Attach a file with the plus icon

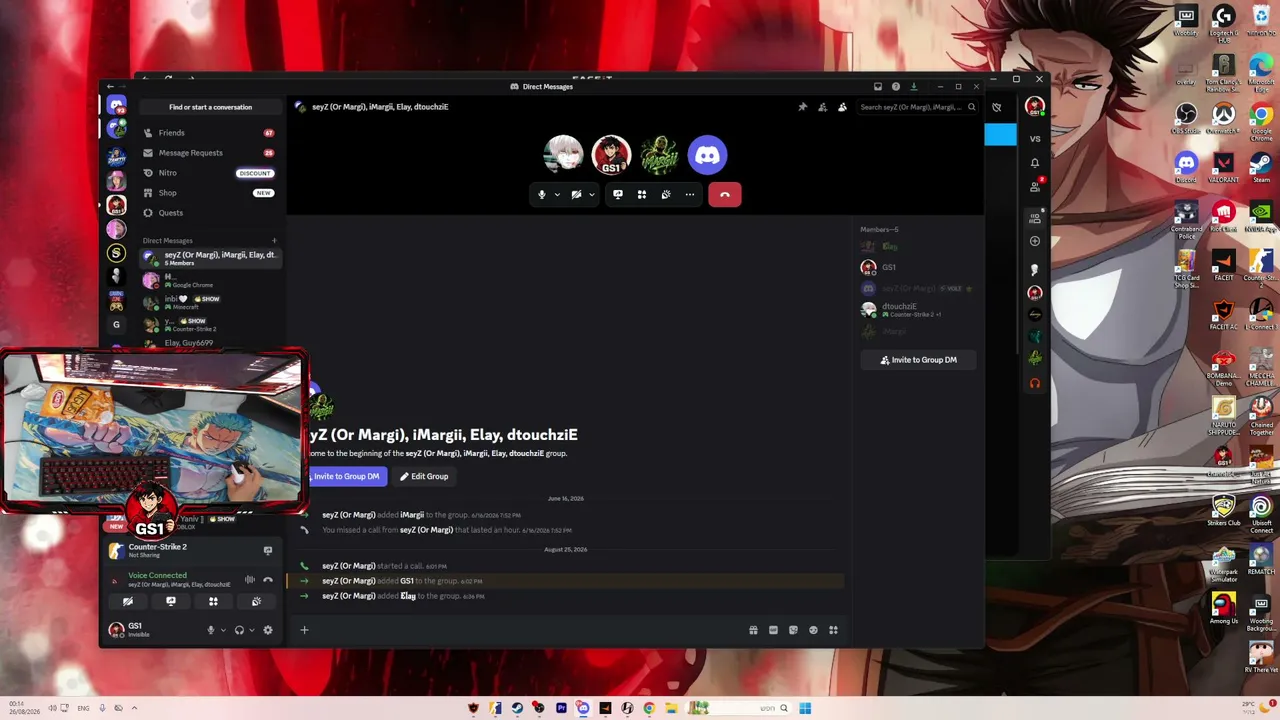(304, 630)
